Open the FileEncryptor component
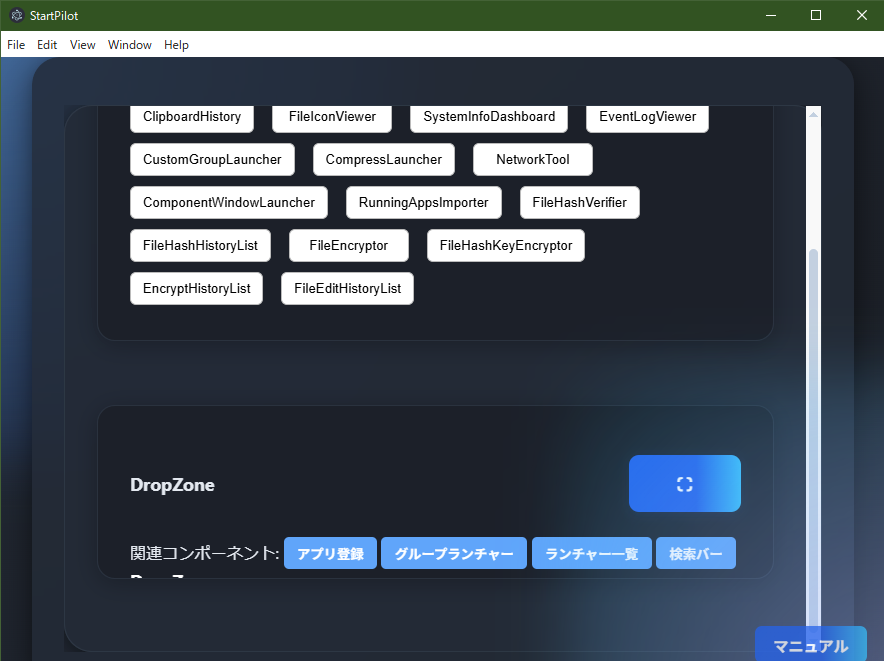This screenshot has width=884, height=661. pyautogui.click(x=348, y=245)
